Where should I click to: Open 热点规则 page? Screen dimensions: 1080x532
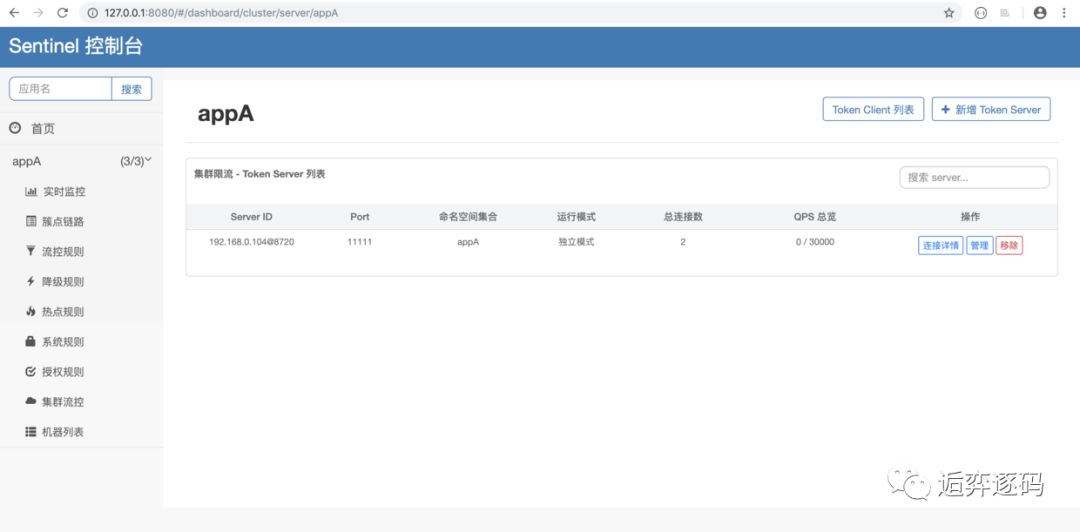pos(63,311)
